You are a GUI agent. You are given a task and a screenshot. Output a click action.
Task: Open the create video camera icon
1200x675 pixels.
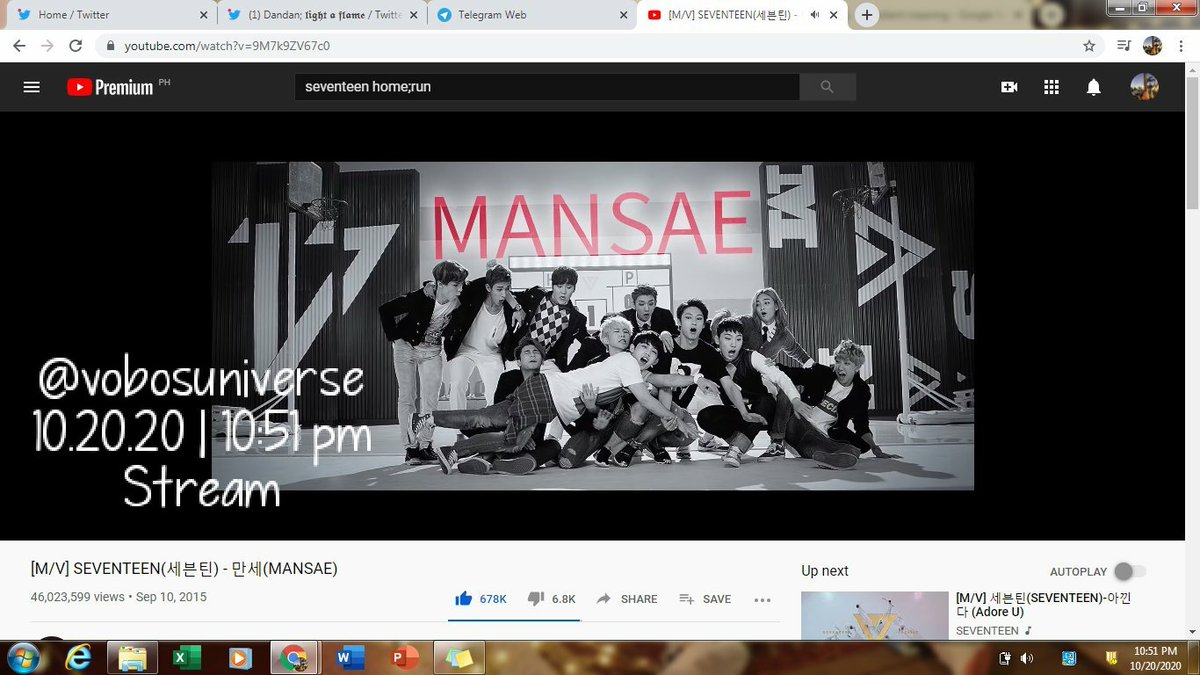[1009, 87]
